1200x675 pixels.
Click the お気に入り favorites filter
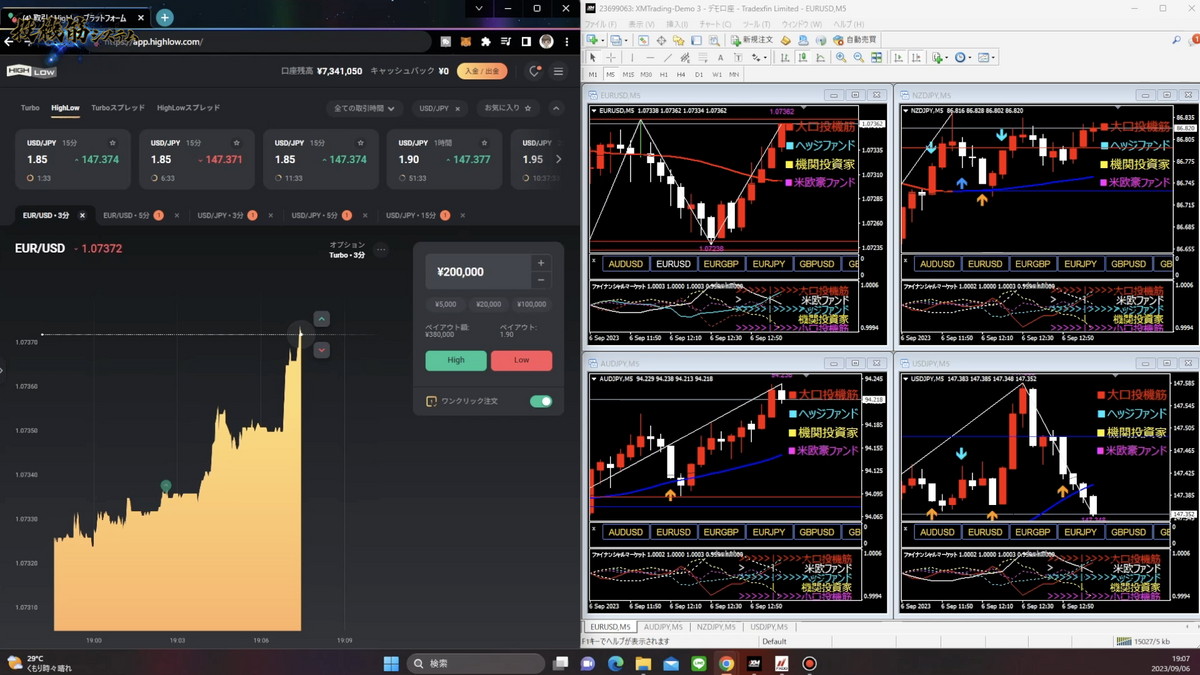[x=508, y=108]
